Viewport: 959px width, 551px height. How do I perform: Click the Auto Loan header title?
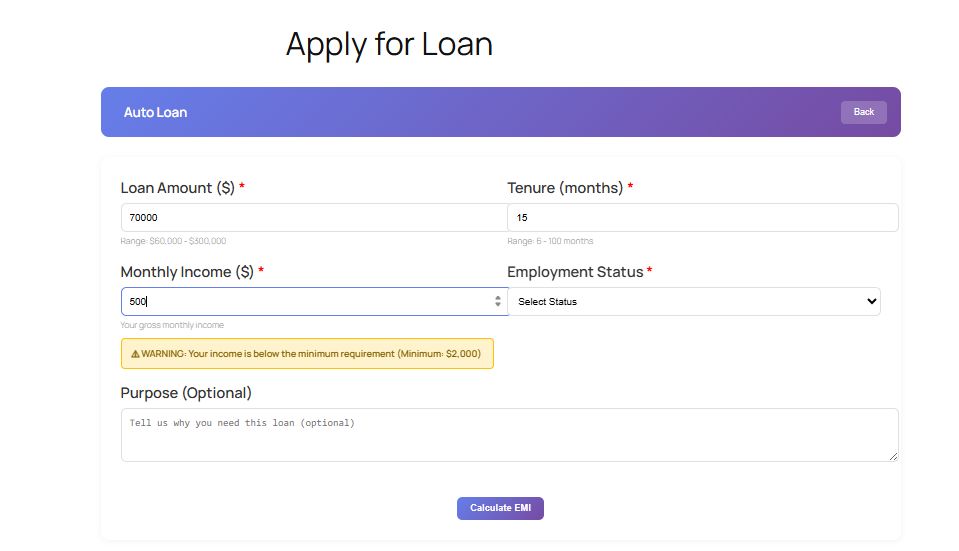[155, 112]
